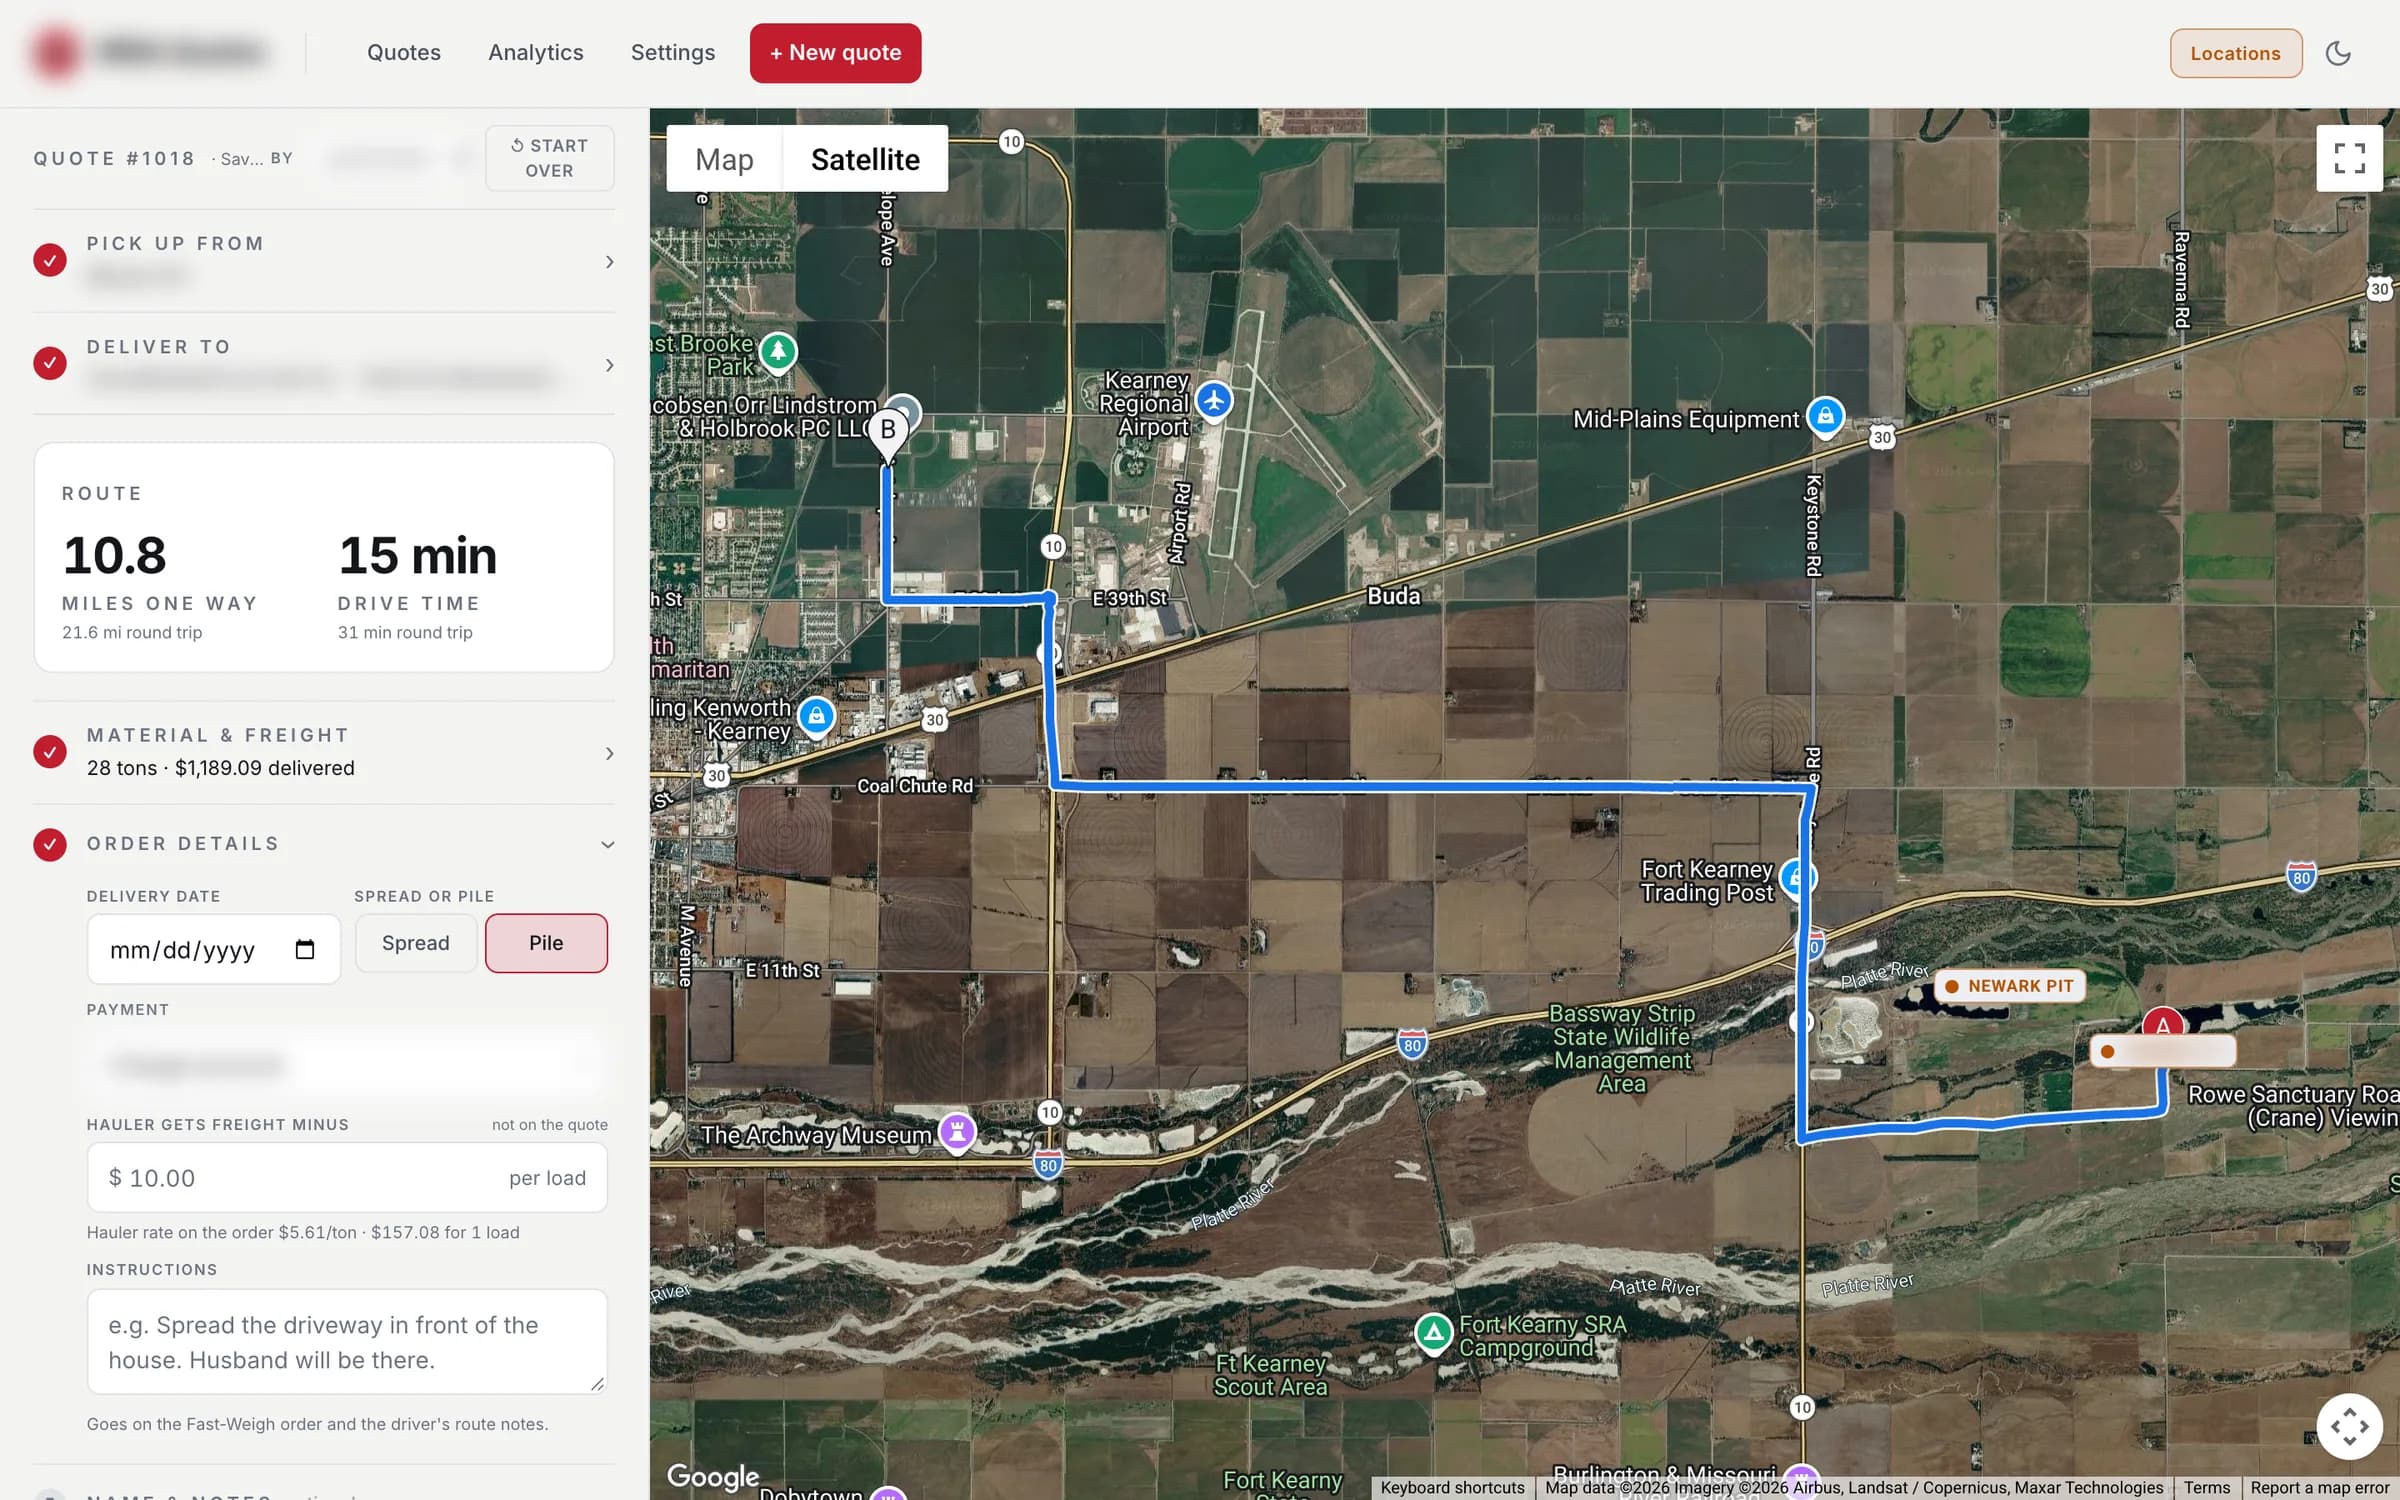
Task: Create a new quote
Action: click(835, 53)
